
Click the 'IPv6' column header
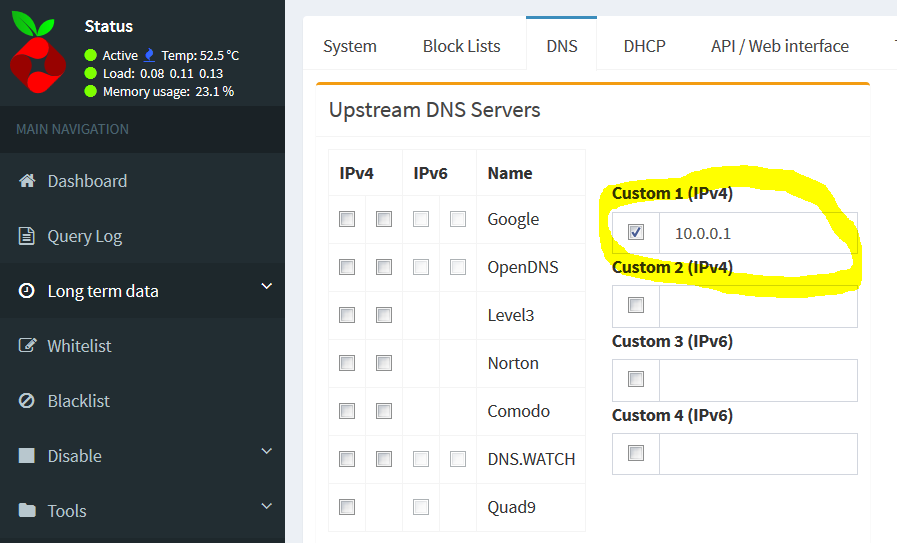(x=430, y=173)
